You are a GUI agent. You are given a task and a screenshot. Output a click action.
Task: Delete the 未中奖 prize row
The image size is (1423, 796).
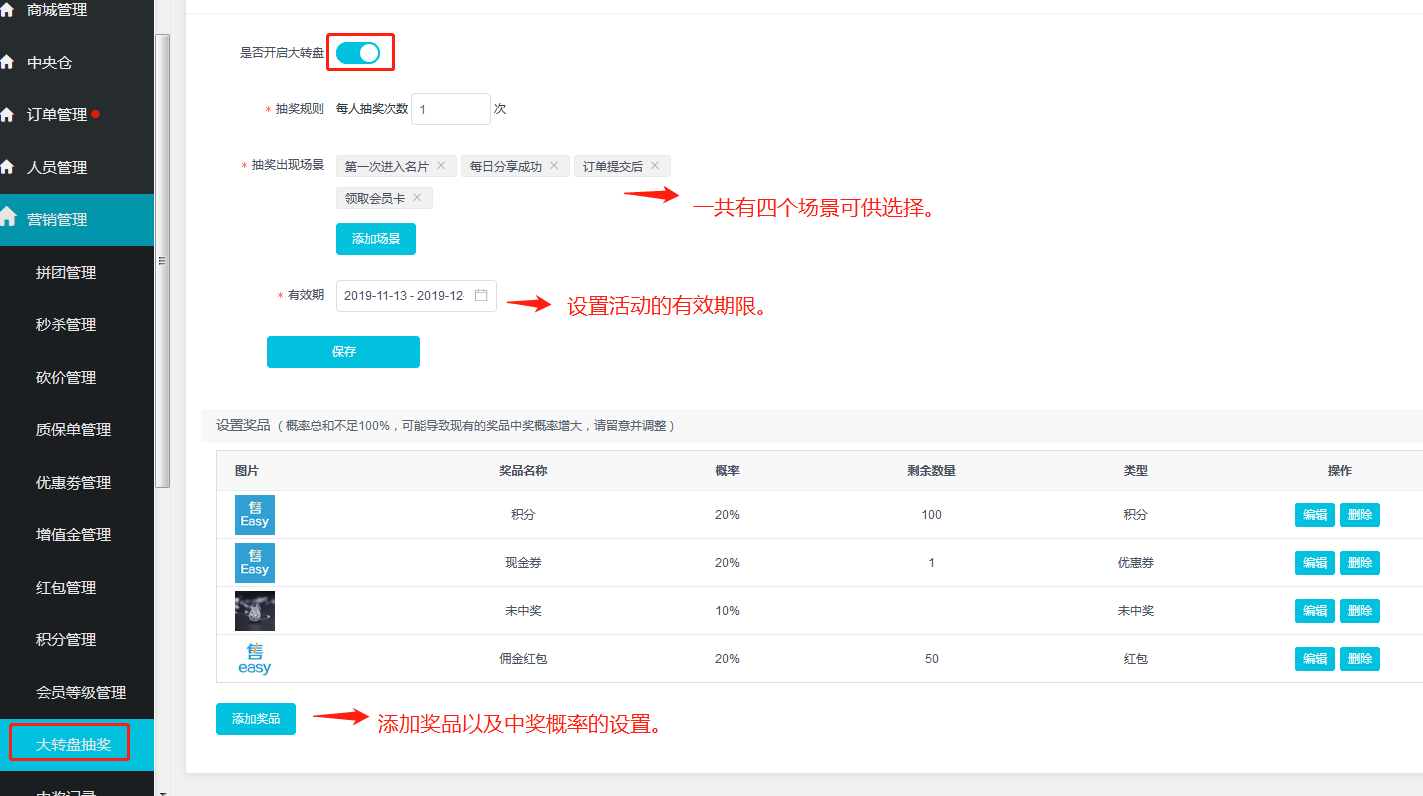1360,611
